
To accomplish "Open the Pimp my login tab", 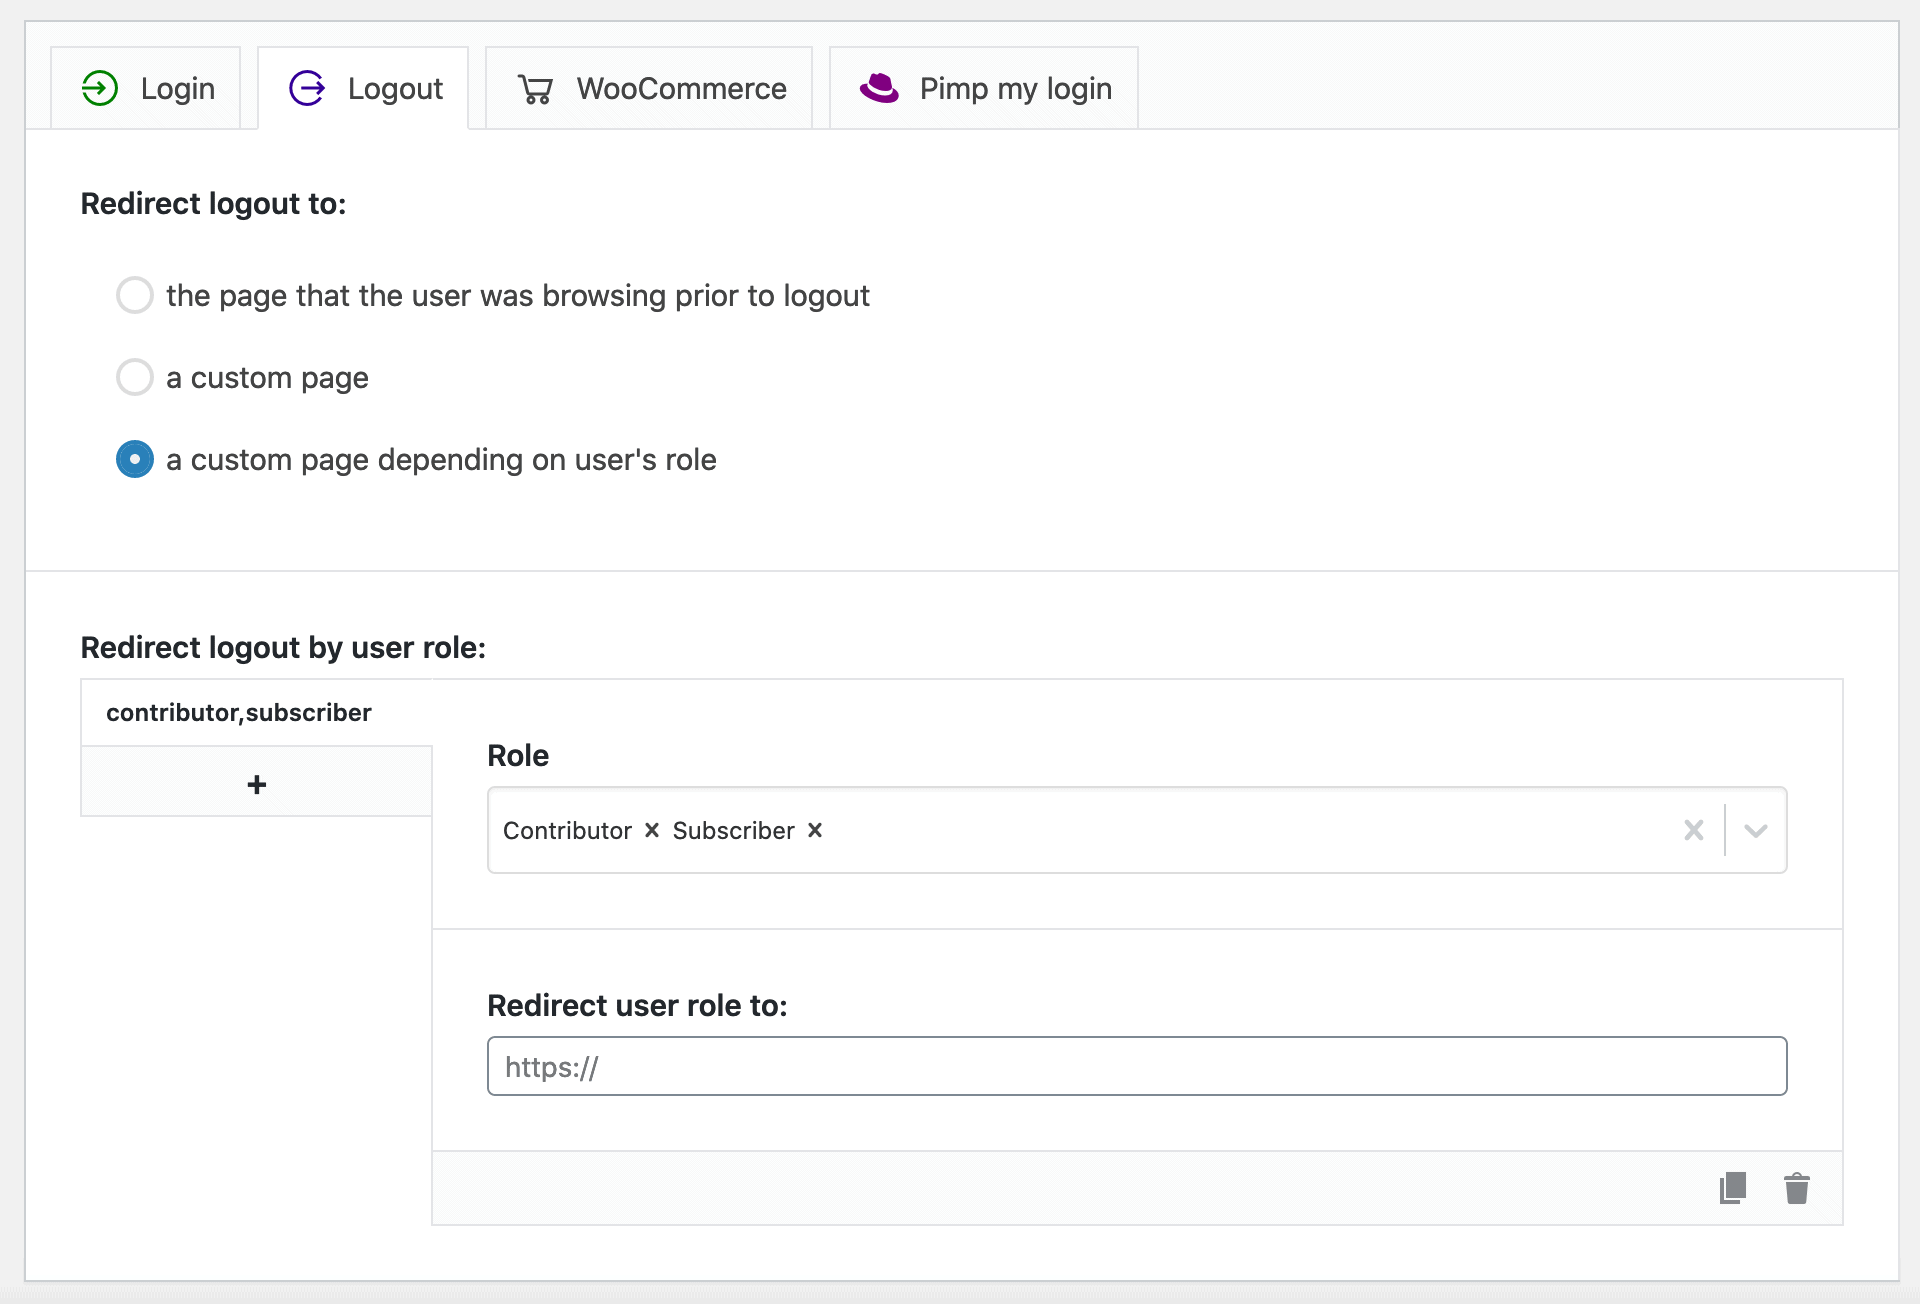I will click(984, 88).
